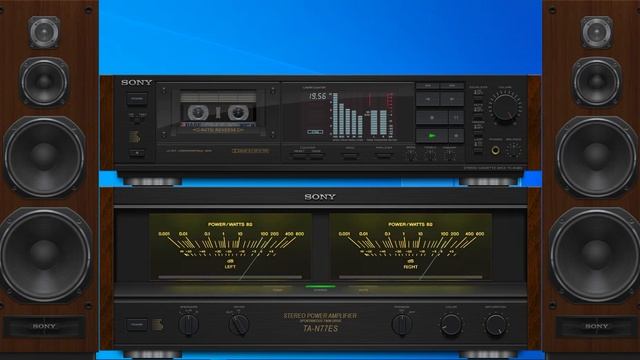The height and width of the screenshot is (360, 640).
Task: Click the right speaker top tweeter
Action: [596, 32]
